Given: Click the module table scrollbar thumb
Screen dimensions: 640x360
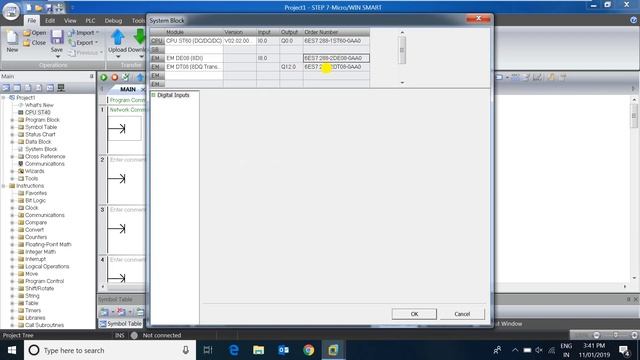Looking at the screenshot, I should pyautogui.click(x=402, y=50).
